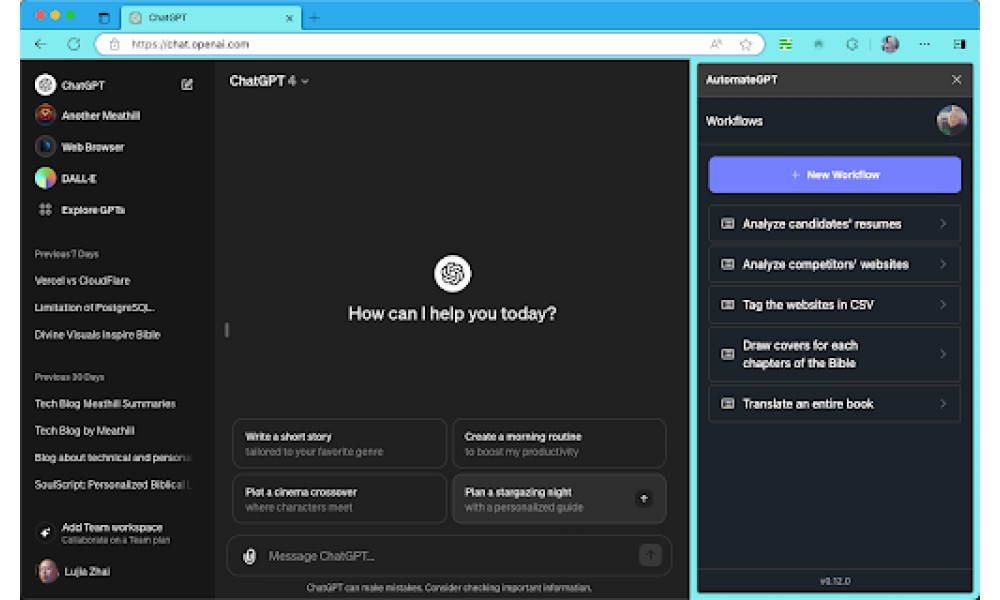Select the ChatGPT browser tab
This screenshot has height=600, width=1000.
pyautogui.click(x=210, y=18)
